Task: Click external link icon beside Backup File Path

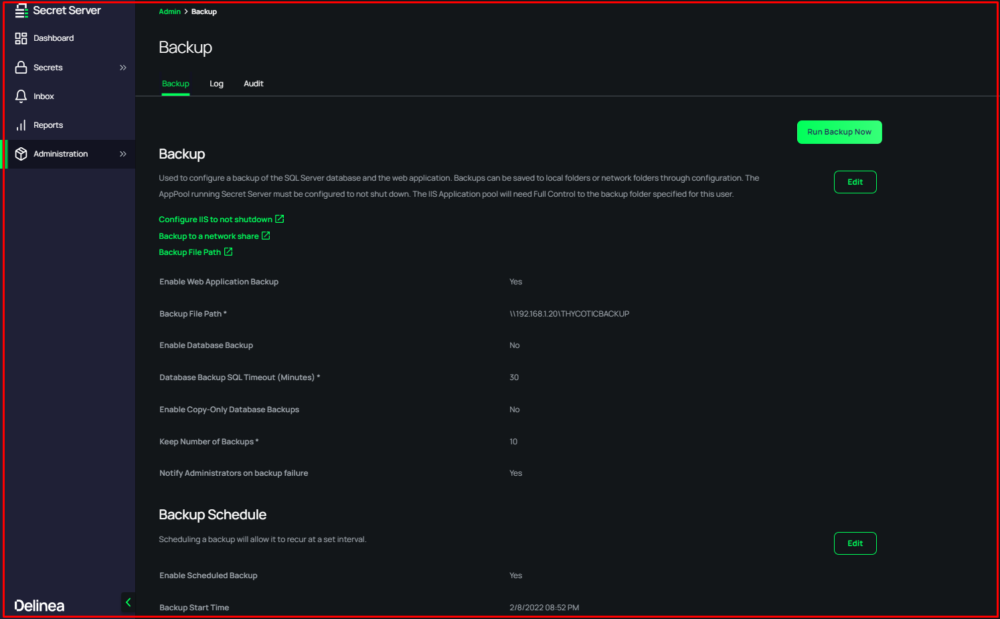Action: [228, 252]
